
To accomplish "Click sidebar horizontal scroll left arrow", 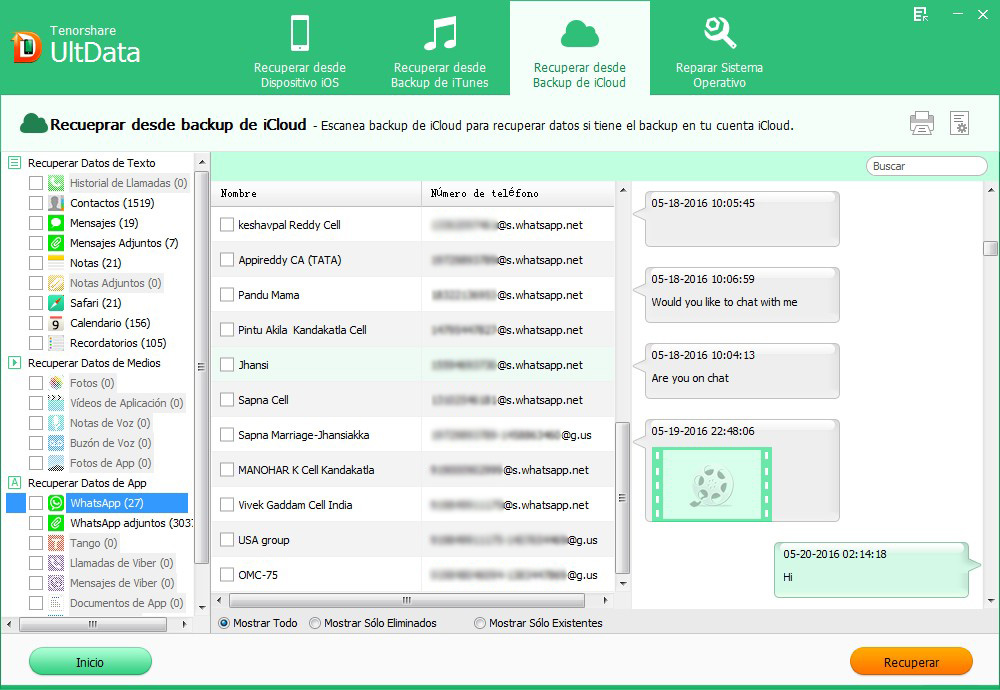I will coord(9,624).
